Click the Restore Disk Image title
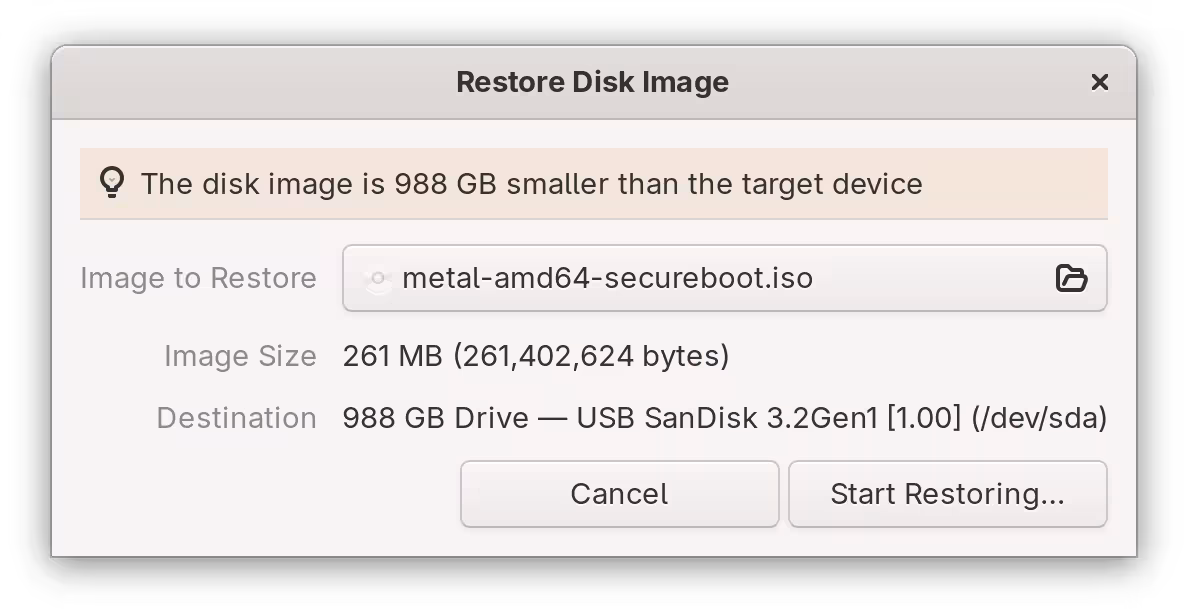The width and height of the screenshot is (1188, 614). (593, 82)
